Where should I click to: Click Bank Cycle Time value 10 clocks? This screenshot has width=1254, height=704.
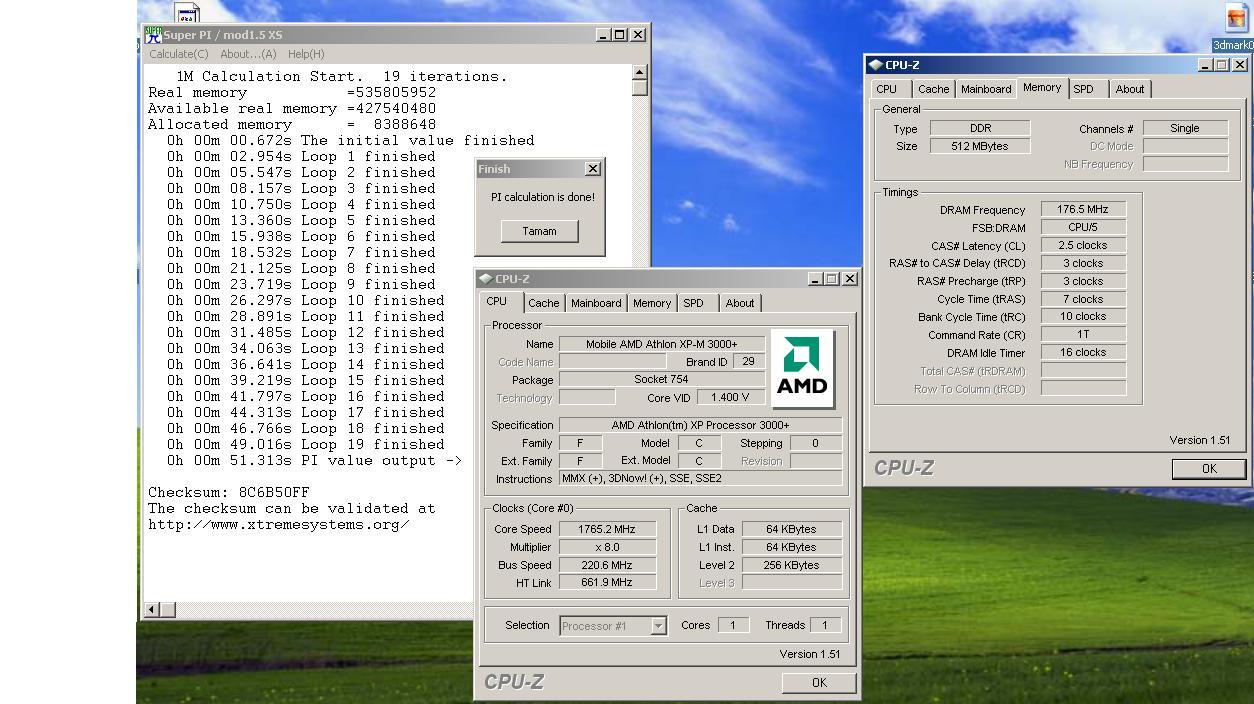[1083, 316]
